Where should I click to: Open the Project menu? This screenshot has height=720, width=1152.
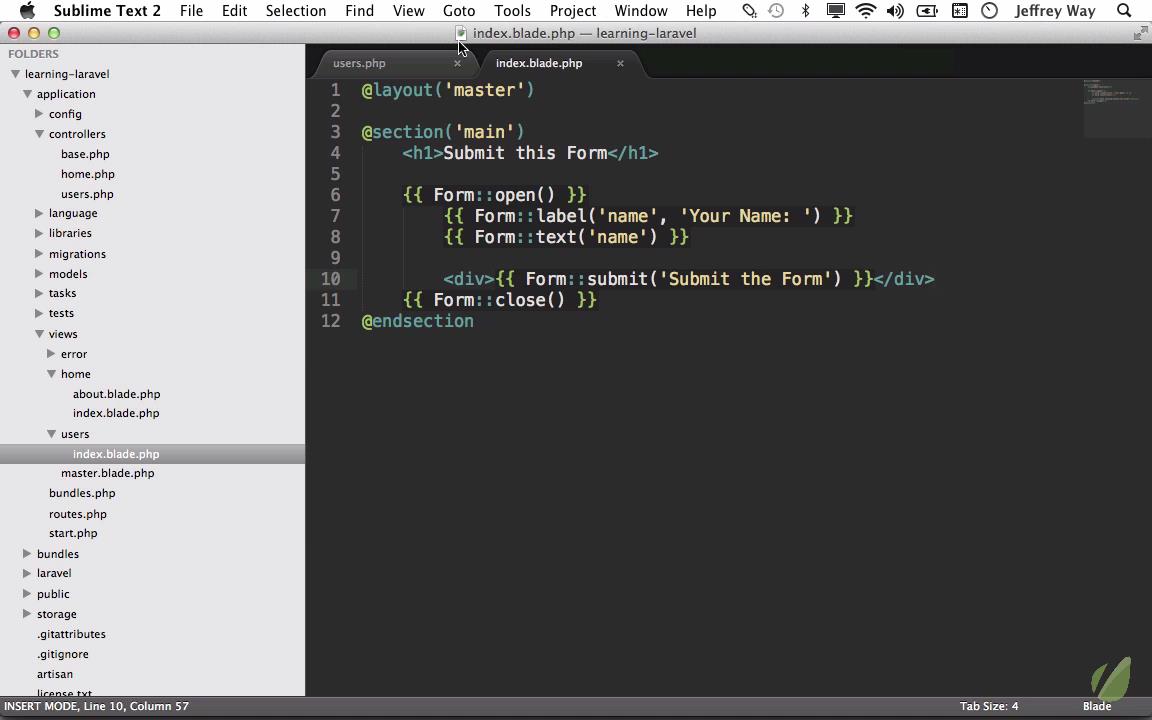(x=572, y=10)
